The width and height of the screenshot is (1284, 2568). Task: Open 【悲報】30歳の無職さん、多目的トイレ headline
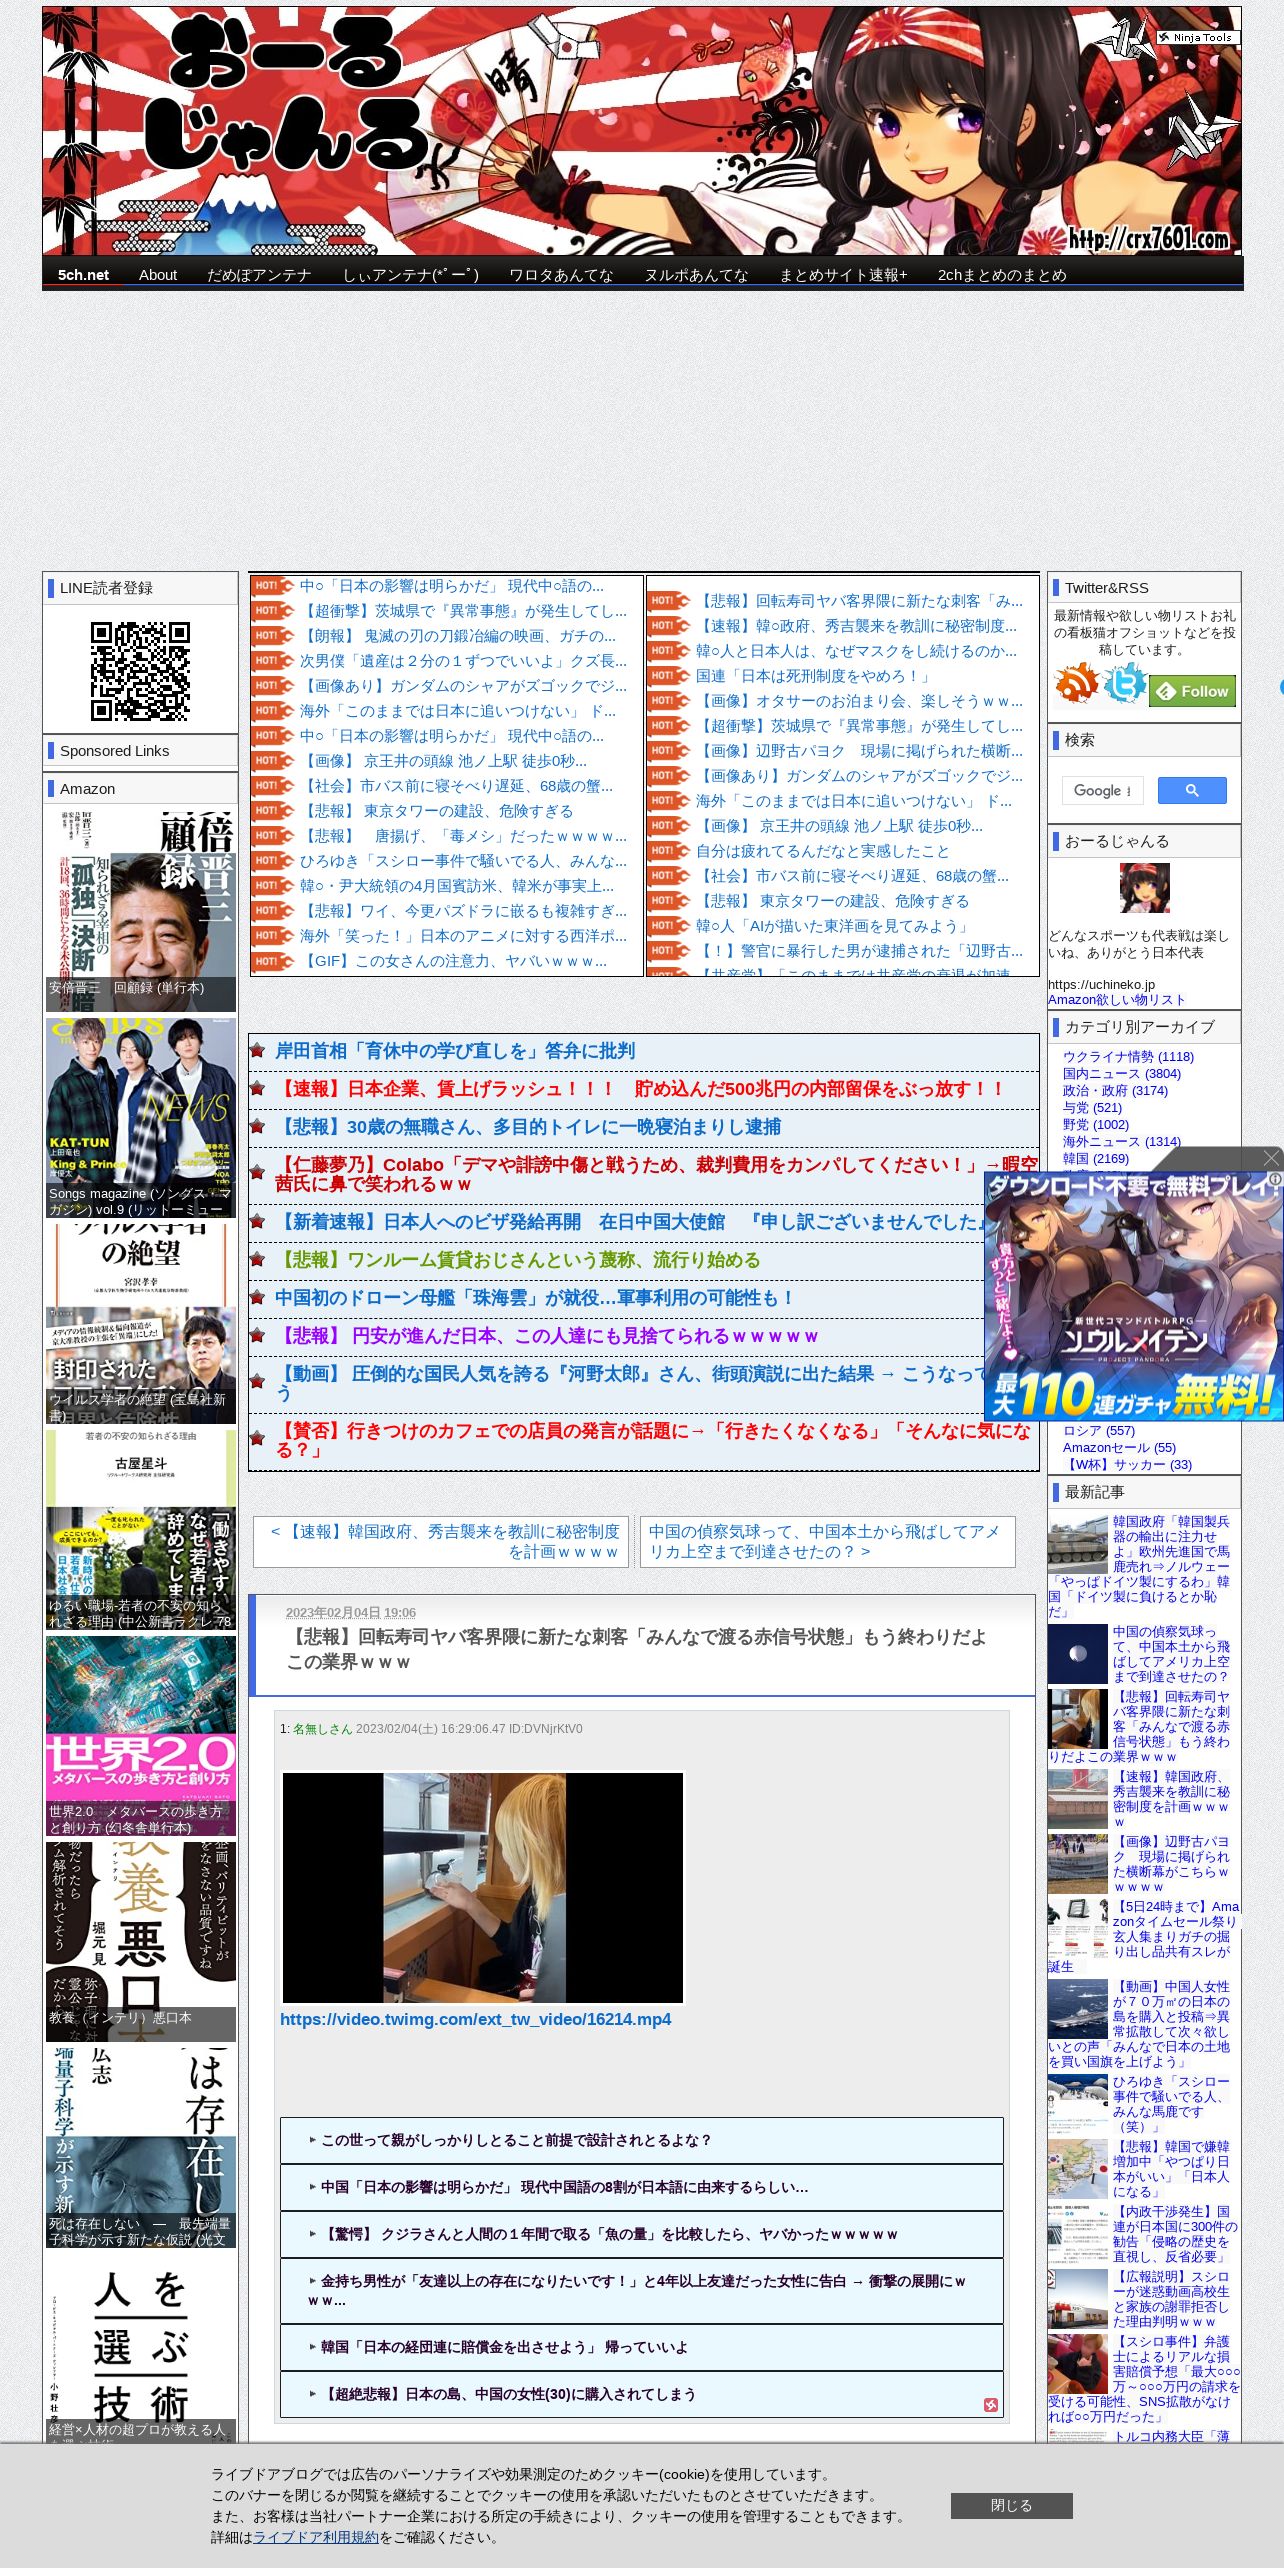coord(528,1127)
